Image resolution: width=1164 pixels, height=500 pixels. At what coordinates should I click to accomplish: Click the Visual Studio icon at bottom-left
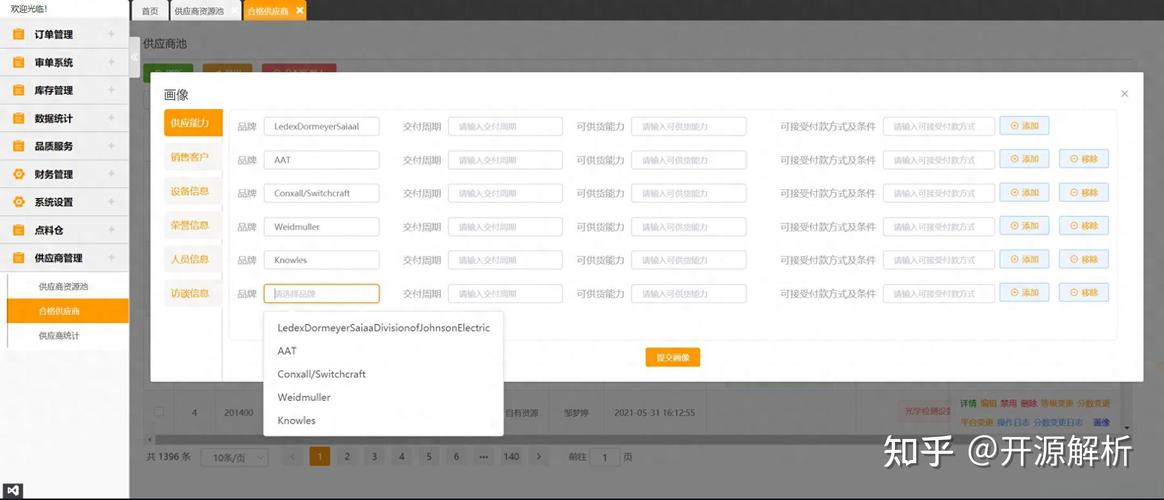tap(13, 490)
